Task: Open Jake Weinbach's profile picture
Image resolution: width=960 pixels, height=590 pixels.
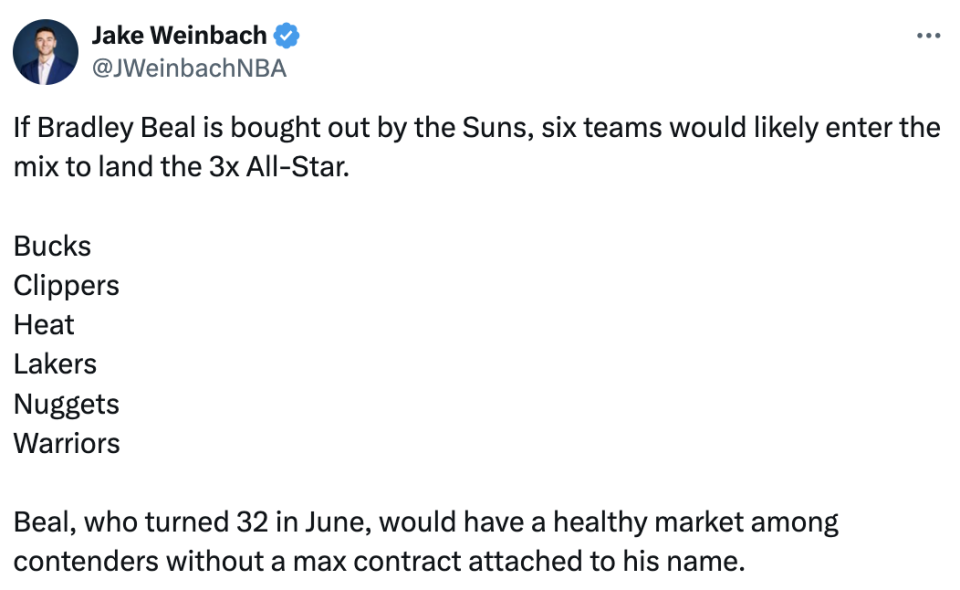Action: click(x=45, y=52)
